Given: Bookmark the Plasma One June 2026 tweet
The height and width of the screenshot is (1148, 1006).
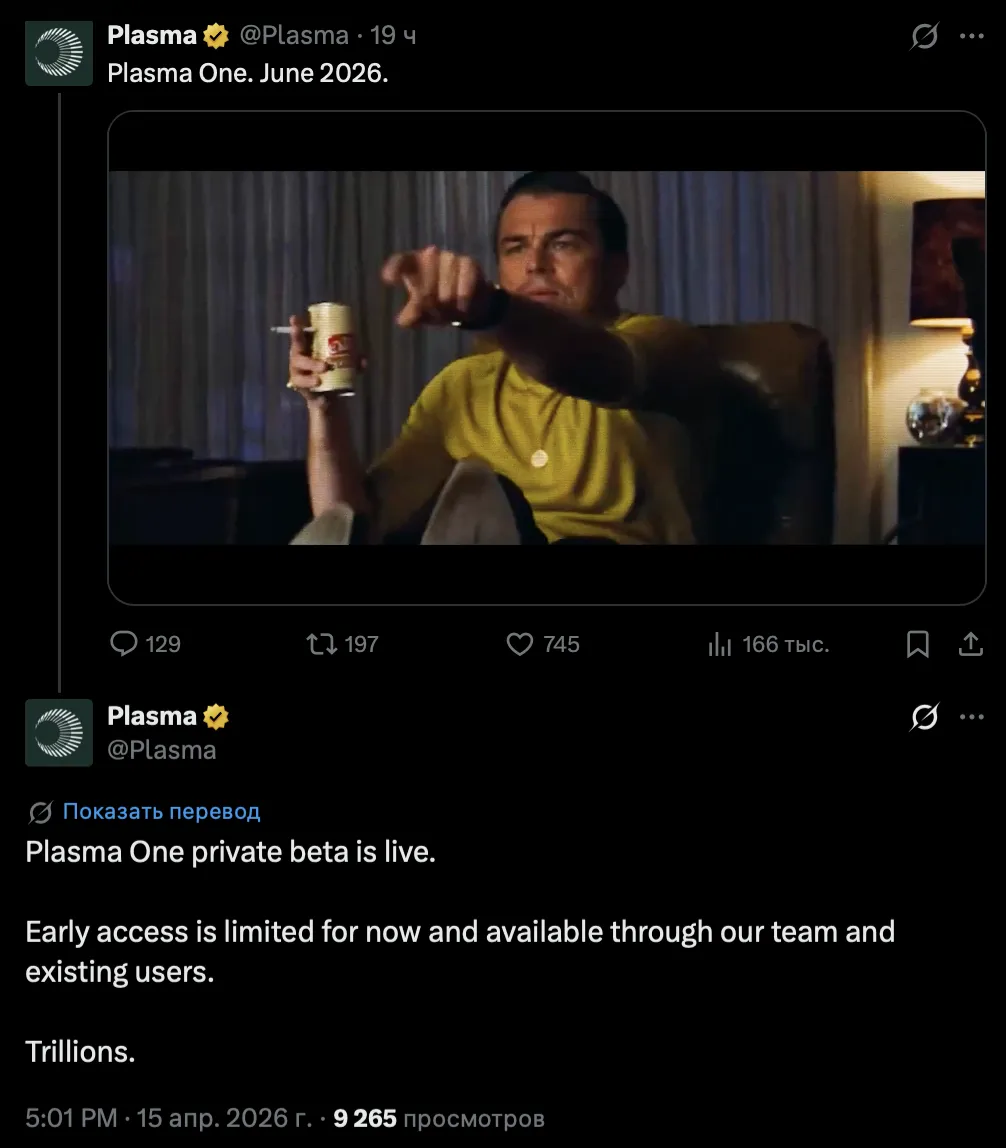Looking at the screenshot, I should point(917,645).
